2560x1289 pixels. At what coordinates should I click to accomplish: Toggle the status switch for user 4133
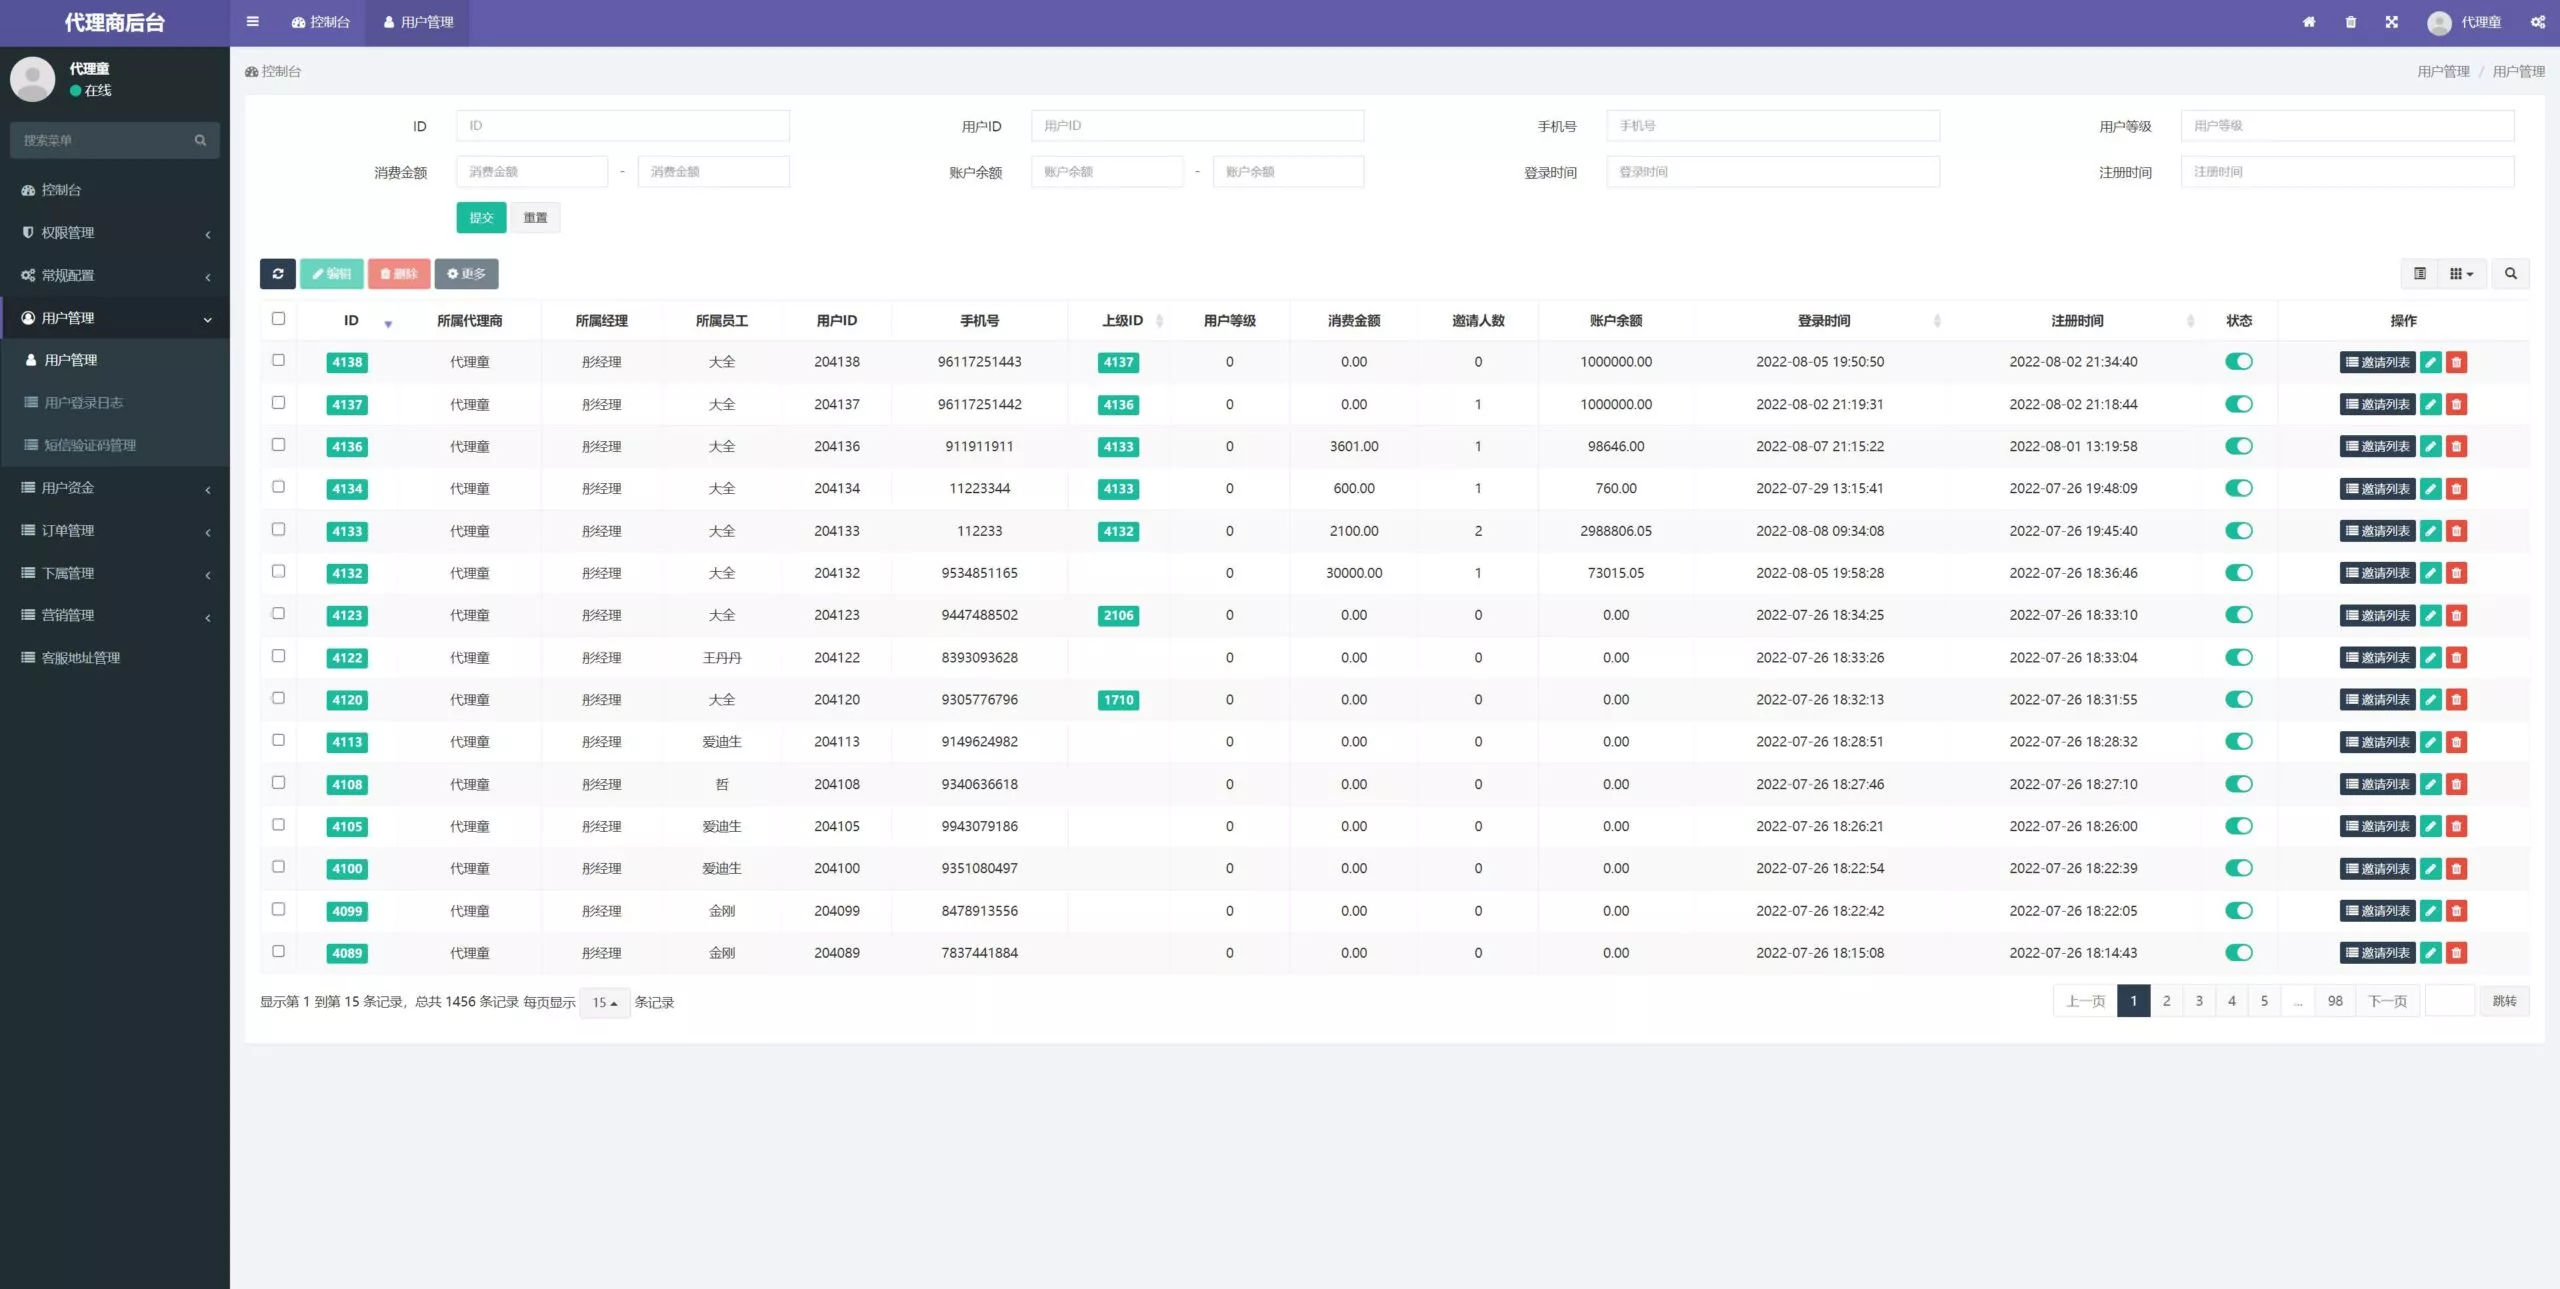coord(2238,529)
